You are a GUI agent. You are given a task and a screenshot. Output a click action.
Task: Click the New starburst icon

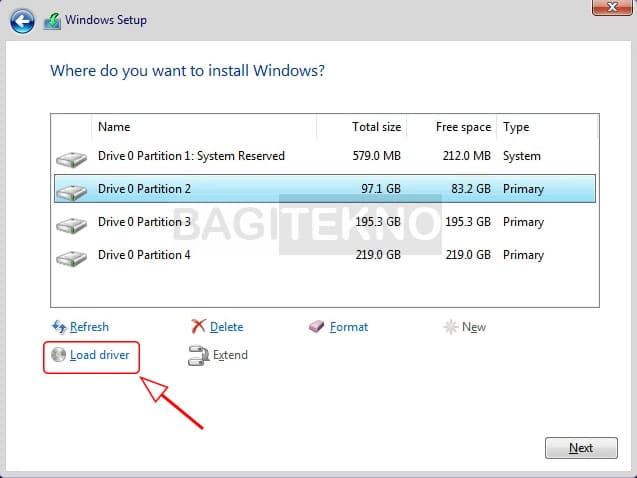[451, 327]
